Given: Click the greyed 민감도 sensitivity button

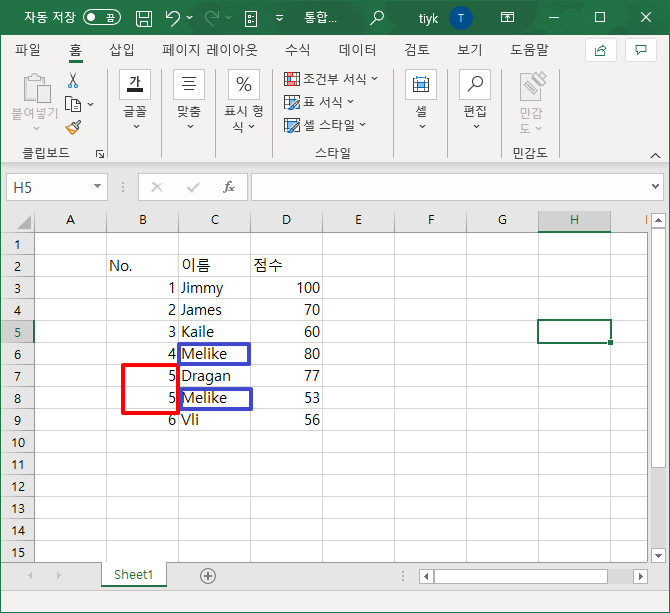Looking at the screenshot, I should point(531,102).
